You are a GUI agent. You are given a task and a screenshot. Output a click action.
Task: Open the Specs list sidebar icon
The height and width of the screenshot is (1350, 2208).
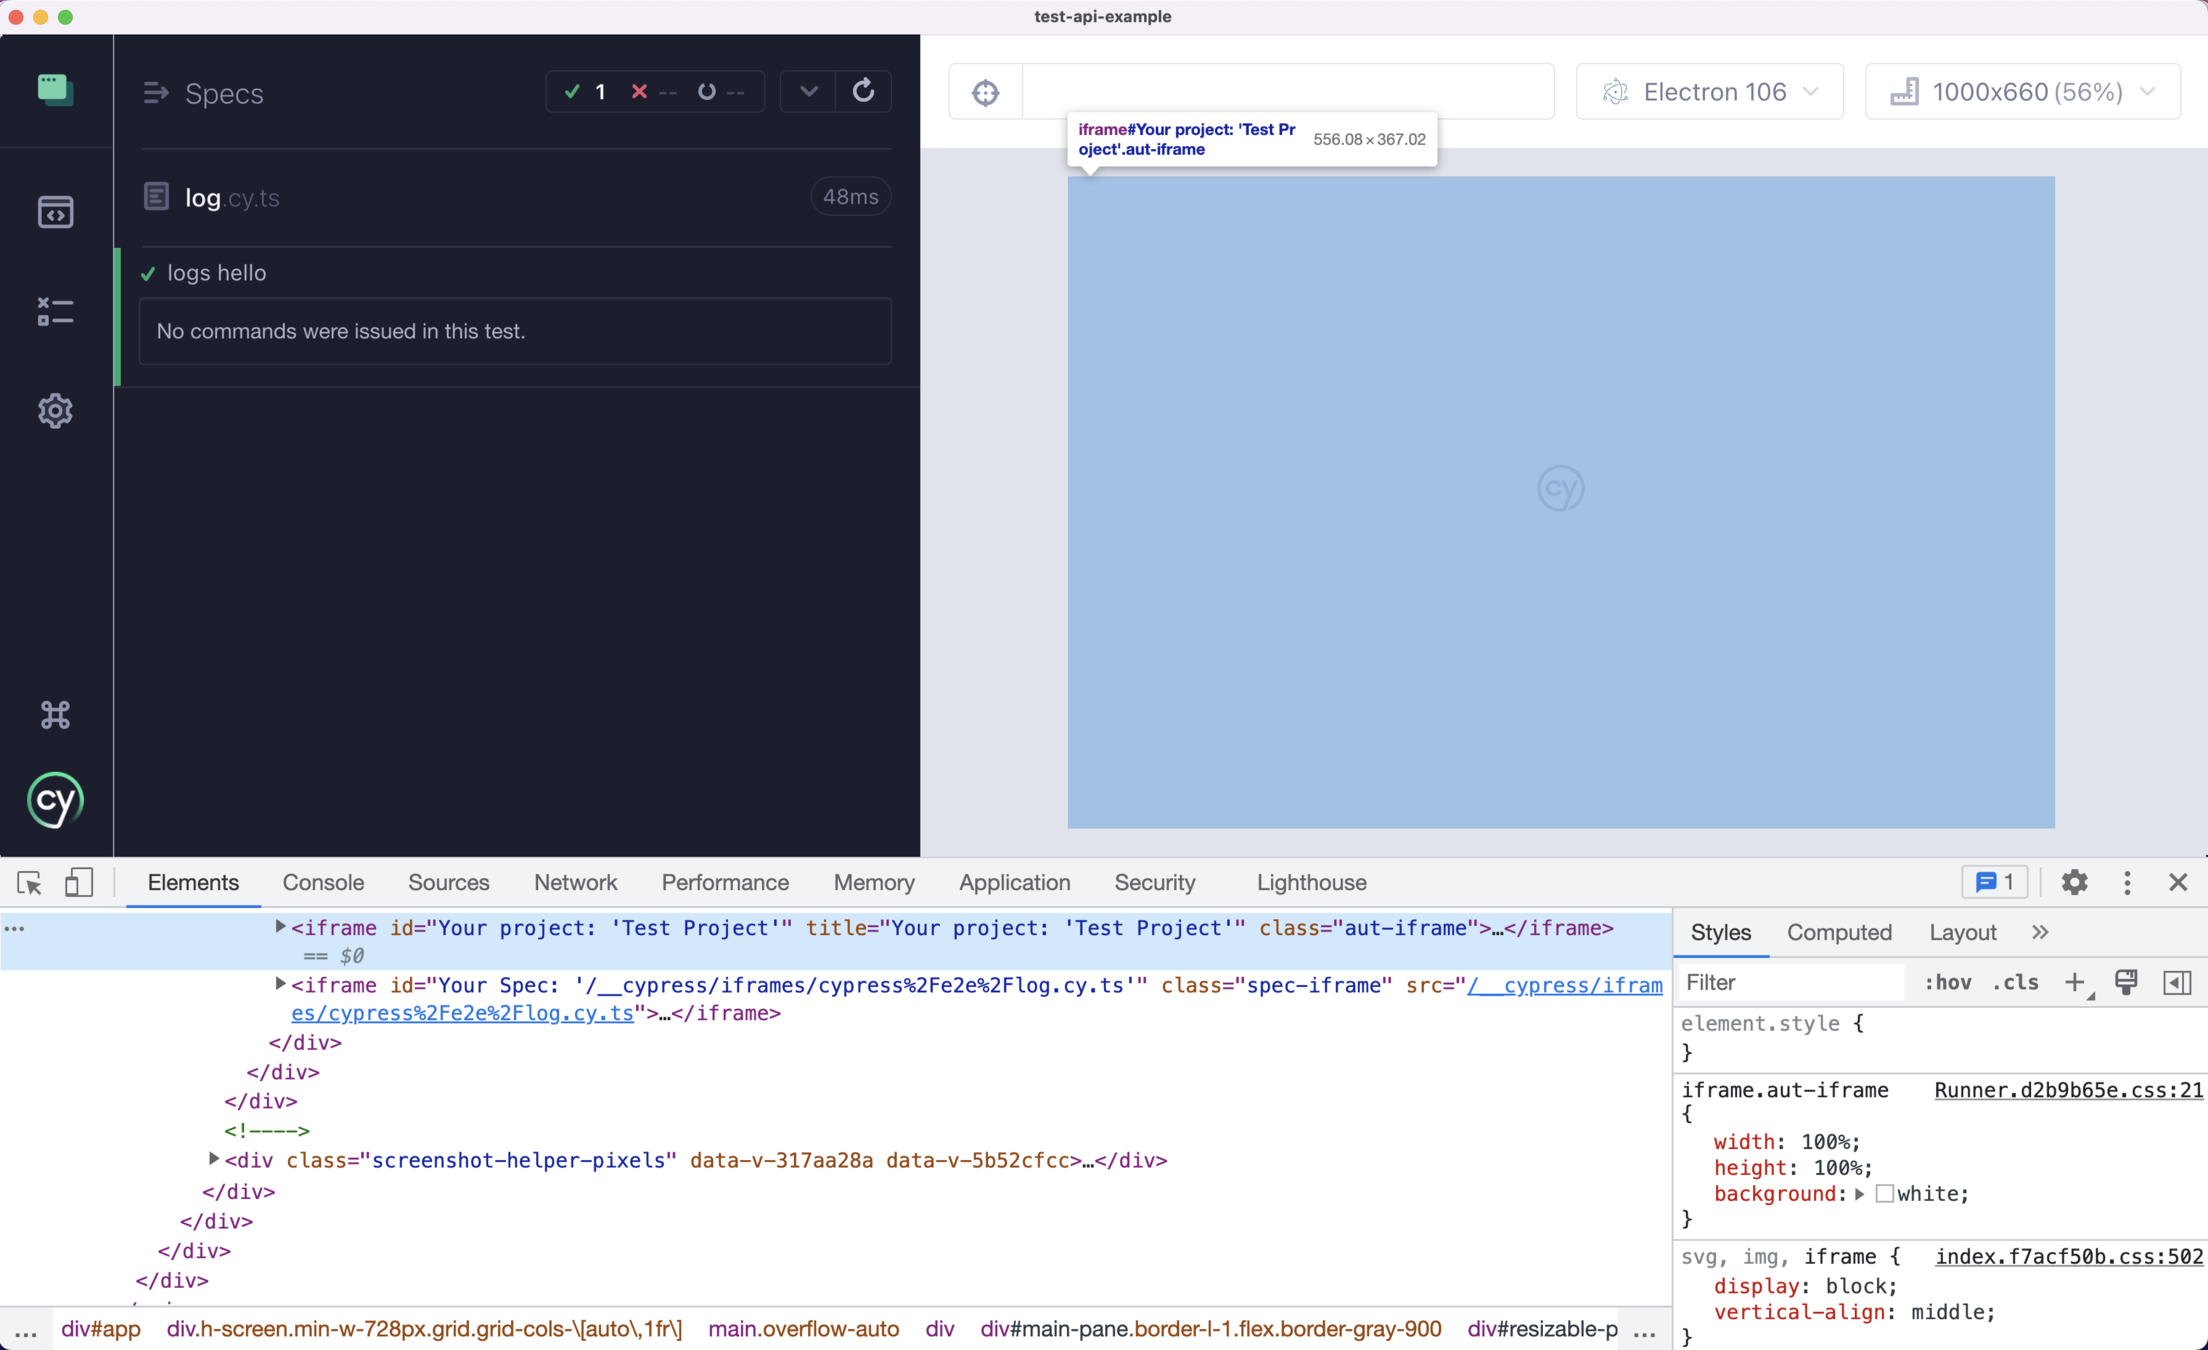tap(55, 212)
